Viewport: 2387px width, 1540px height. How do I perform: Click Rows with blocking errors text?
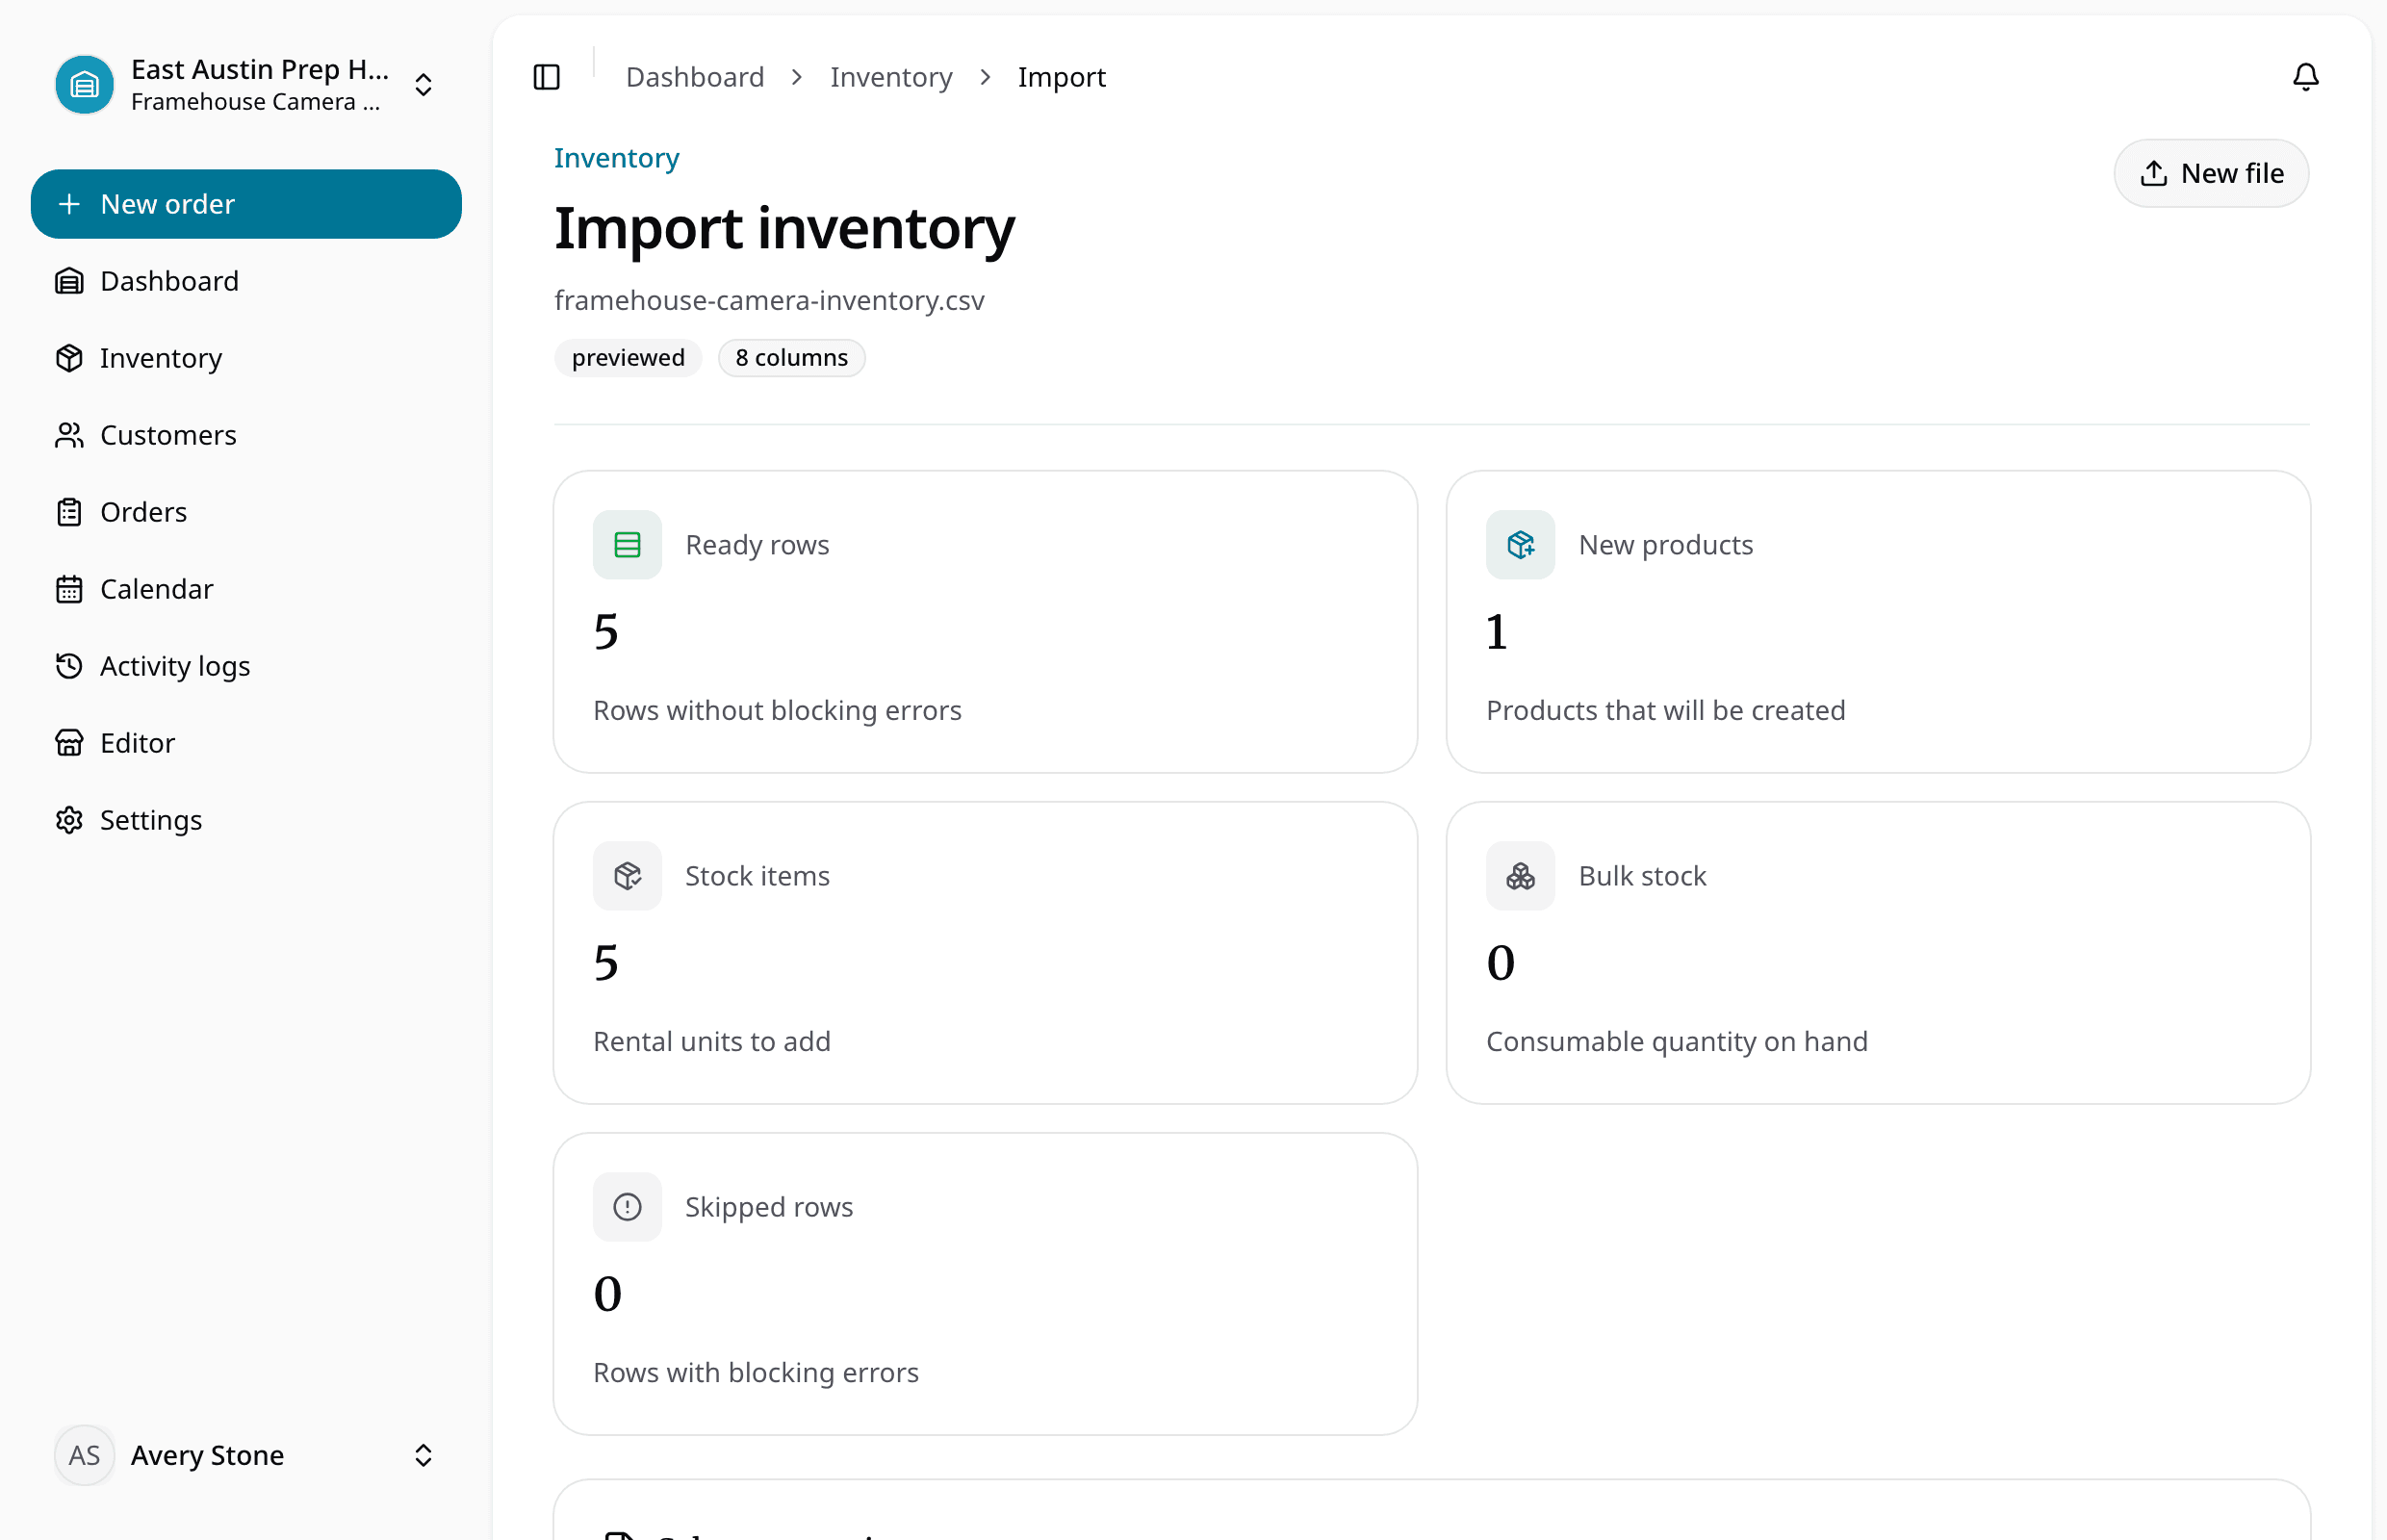pos(755,1372)
